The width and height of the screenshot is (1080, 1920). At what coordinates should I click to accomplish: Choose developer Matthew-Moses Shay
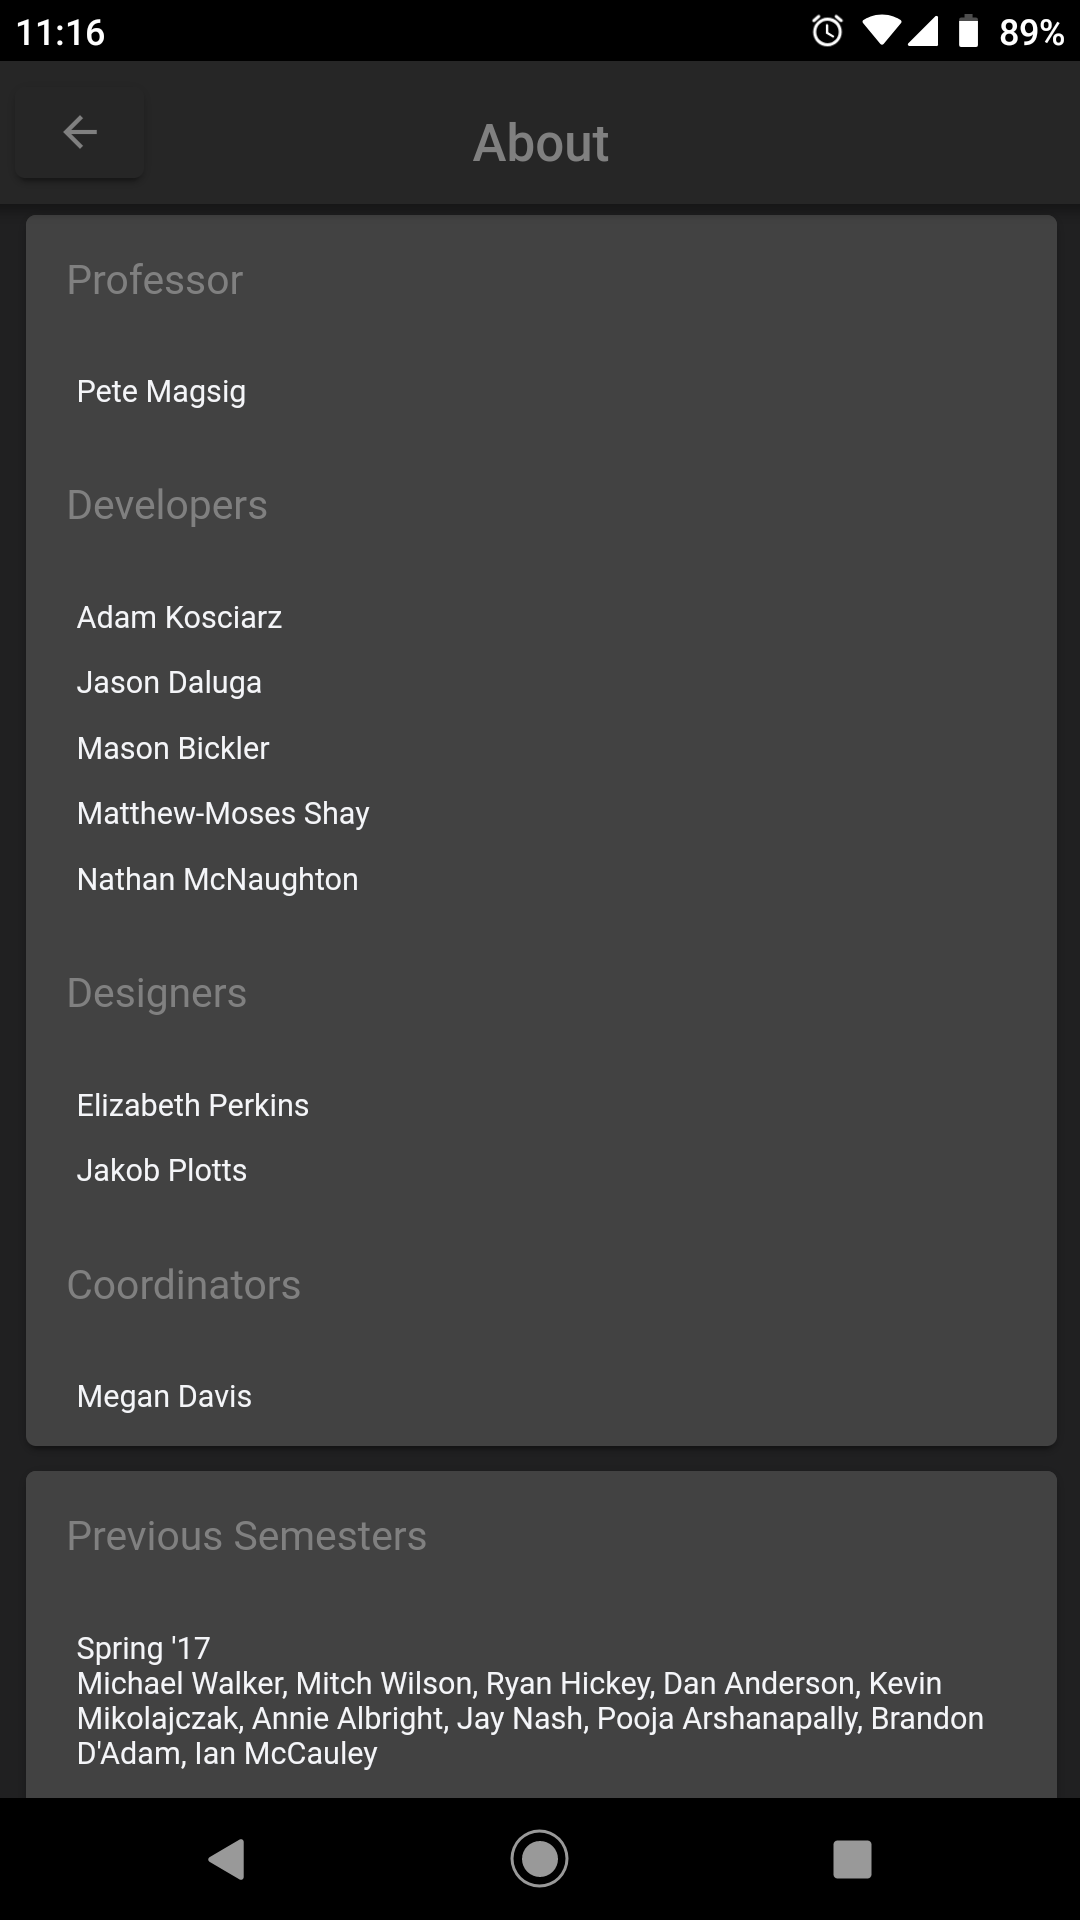223,813
